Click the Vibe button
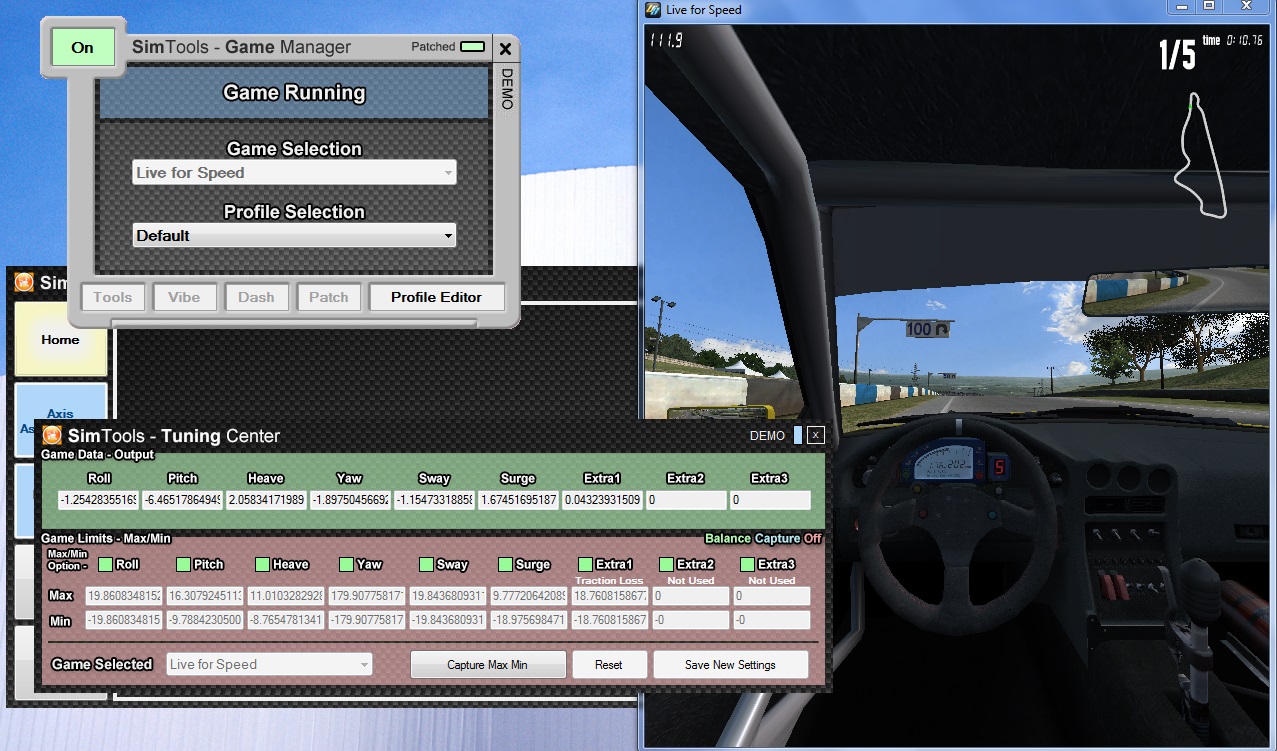This screenshot has height=751, width=1277. [184, 297]
